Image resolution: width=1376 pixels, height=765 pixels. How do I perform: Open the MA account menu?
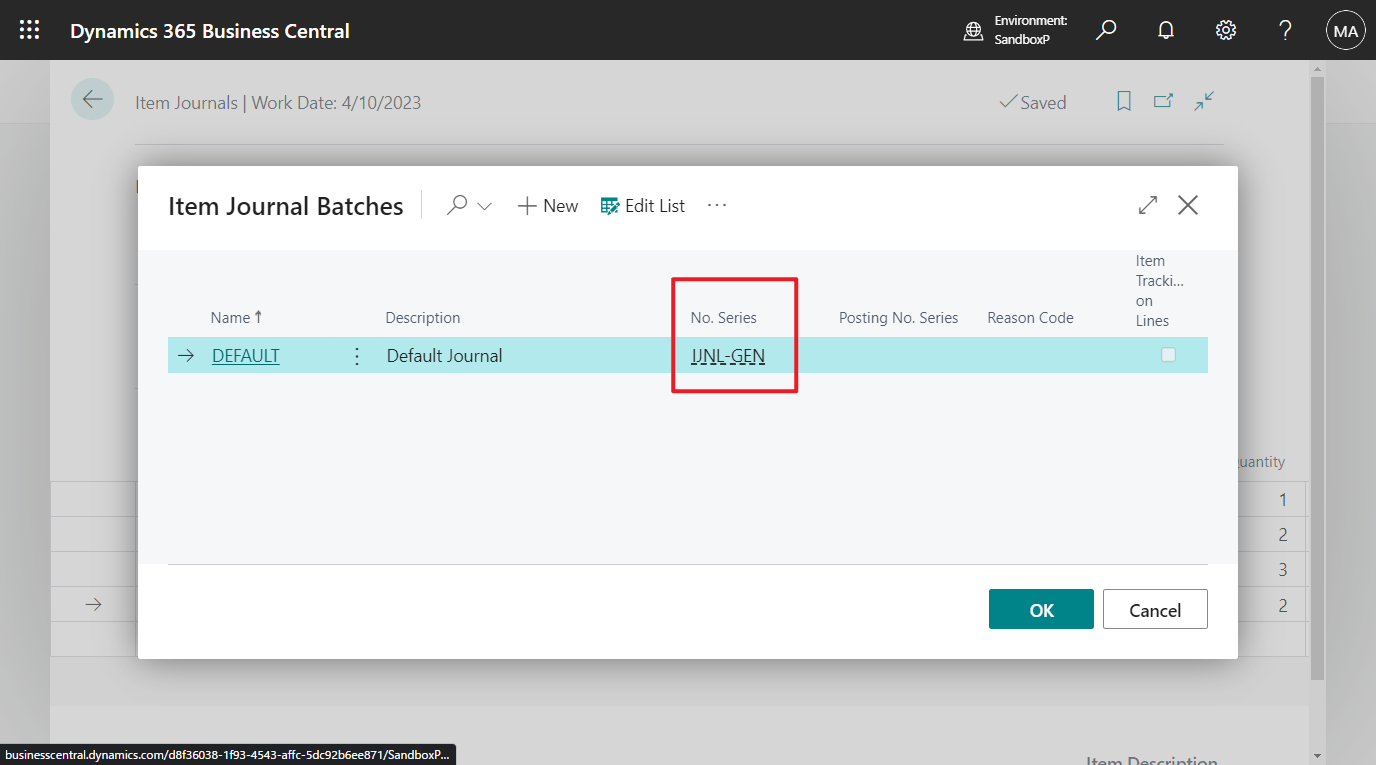1345,29
